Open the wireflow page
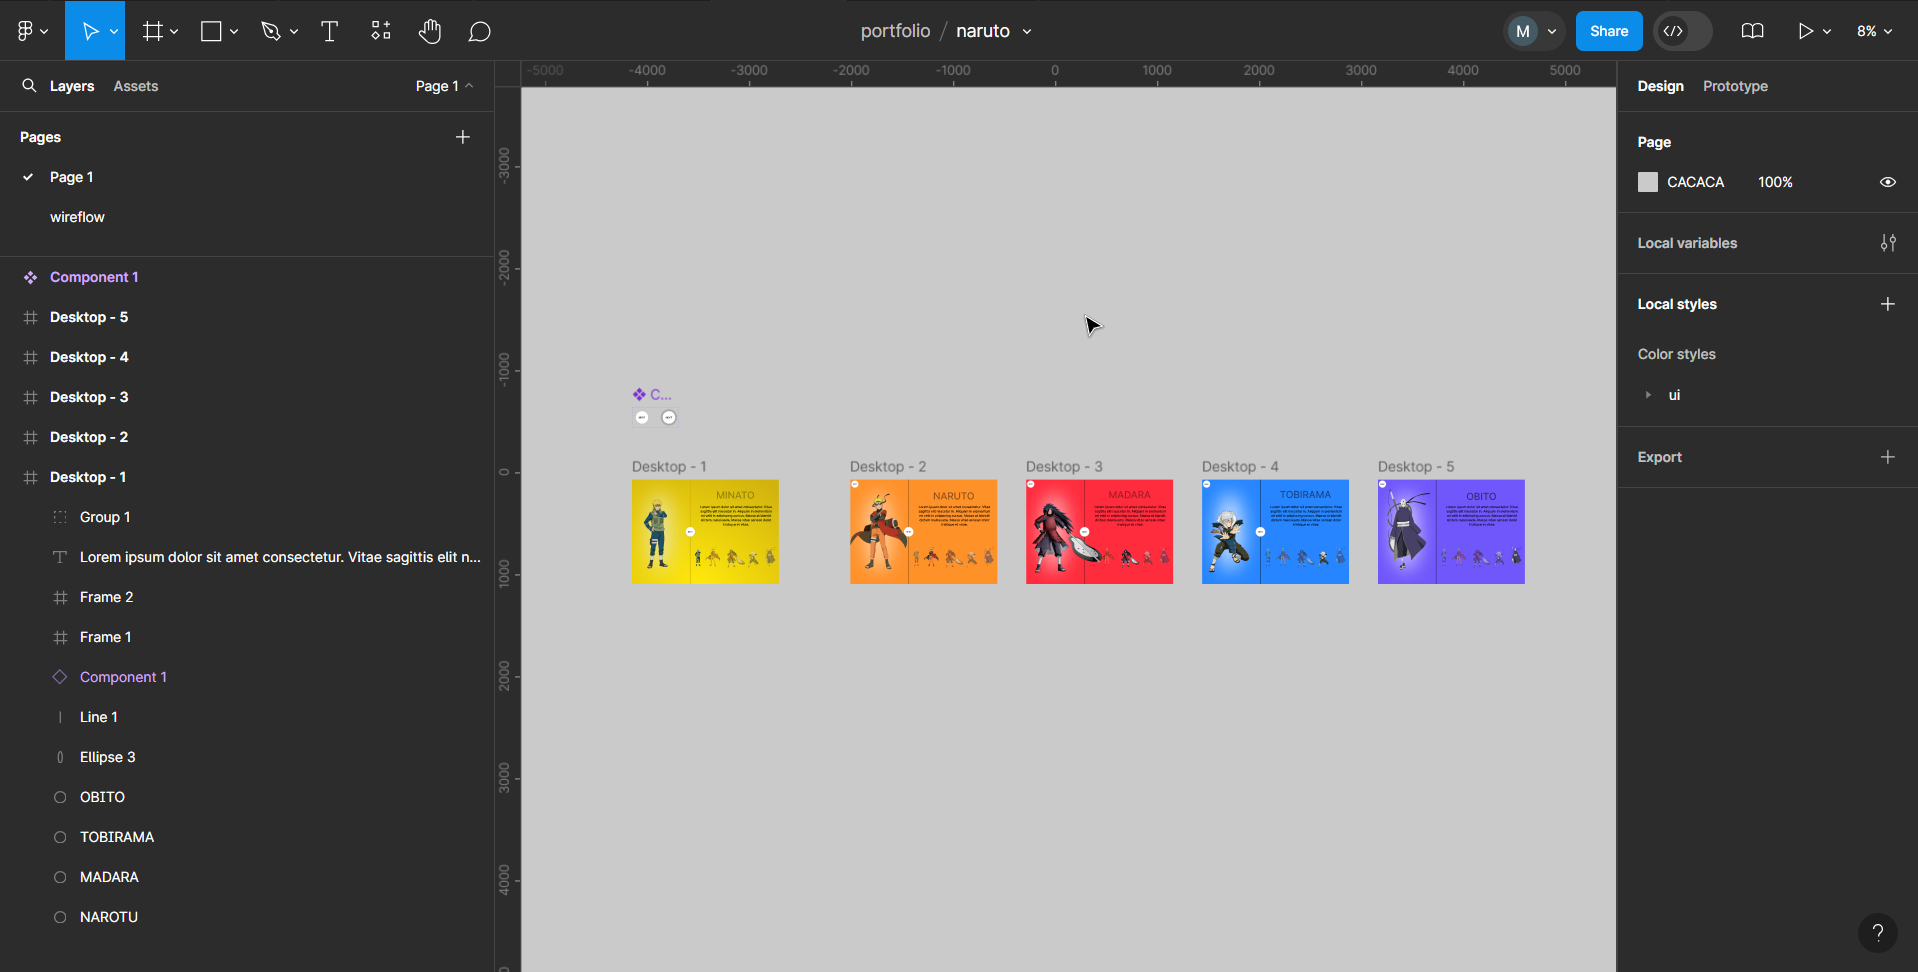 point(247,217)
